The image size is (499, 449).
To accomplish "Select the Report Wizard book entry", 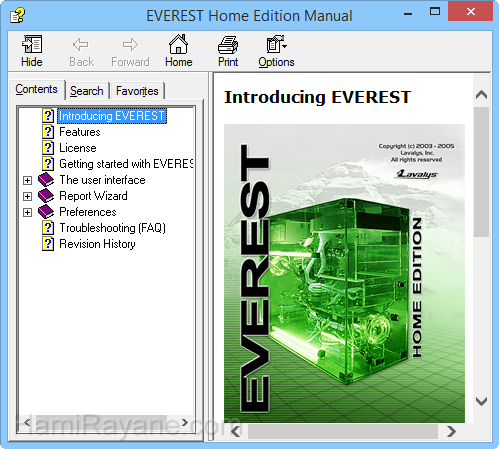I will click(x=93, y=196).
